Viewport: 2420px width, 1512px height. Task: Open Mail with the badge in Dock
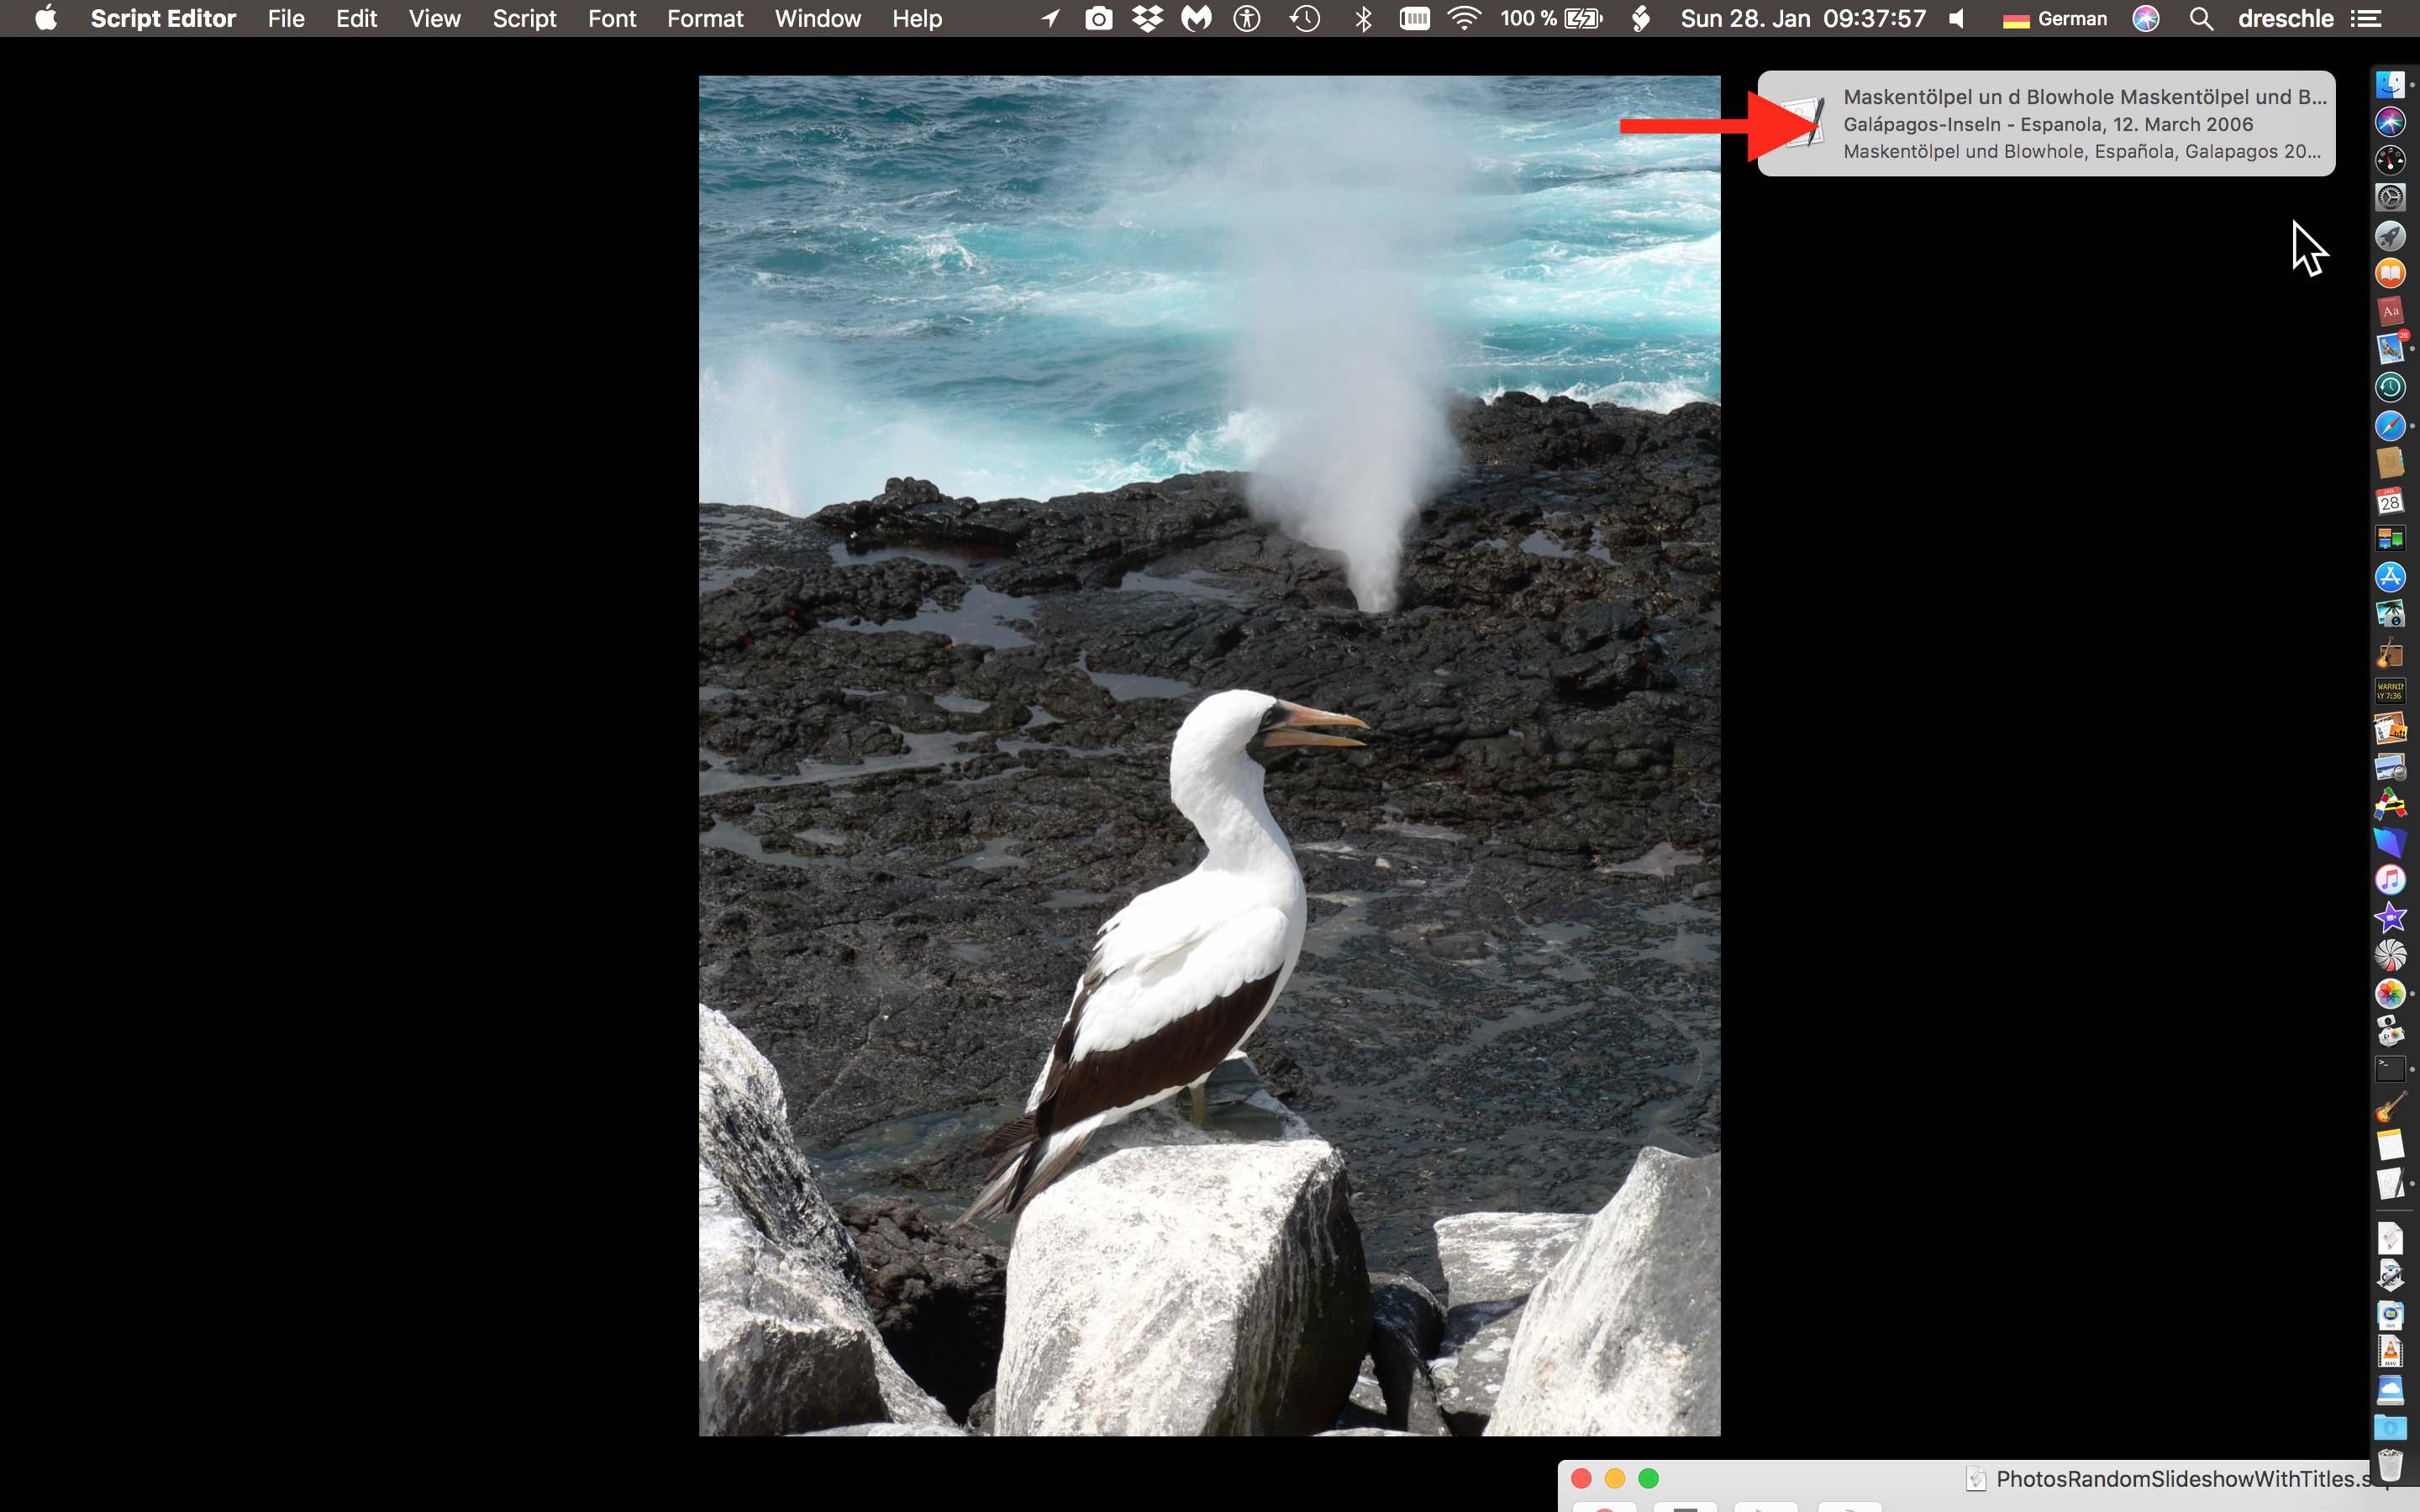(2390, 348)
